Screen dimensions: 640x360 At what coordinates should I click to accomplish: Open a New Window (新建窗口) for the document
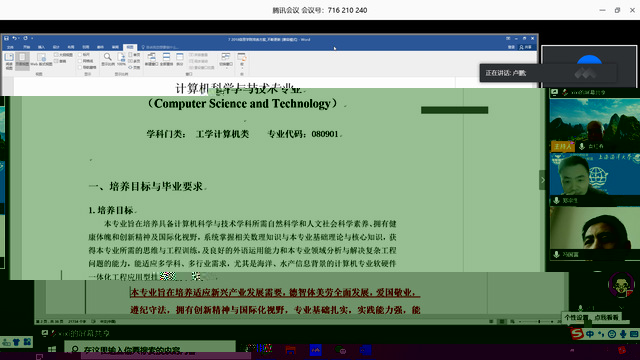point(151,59)
